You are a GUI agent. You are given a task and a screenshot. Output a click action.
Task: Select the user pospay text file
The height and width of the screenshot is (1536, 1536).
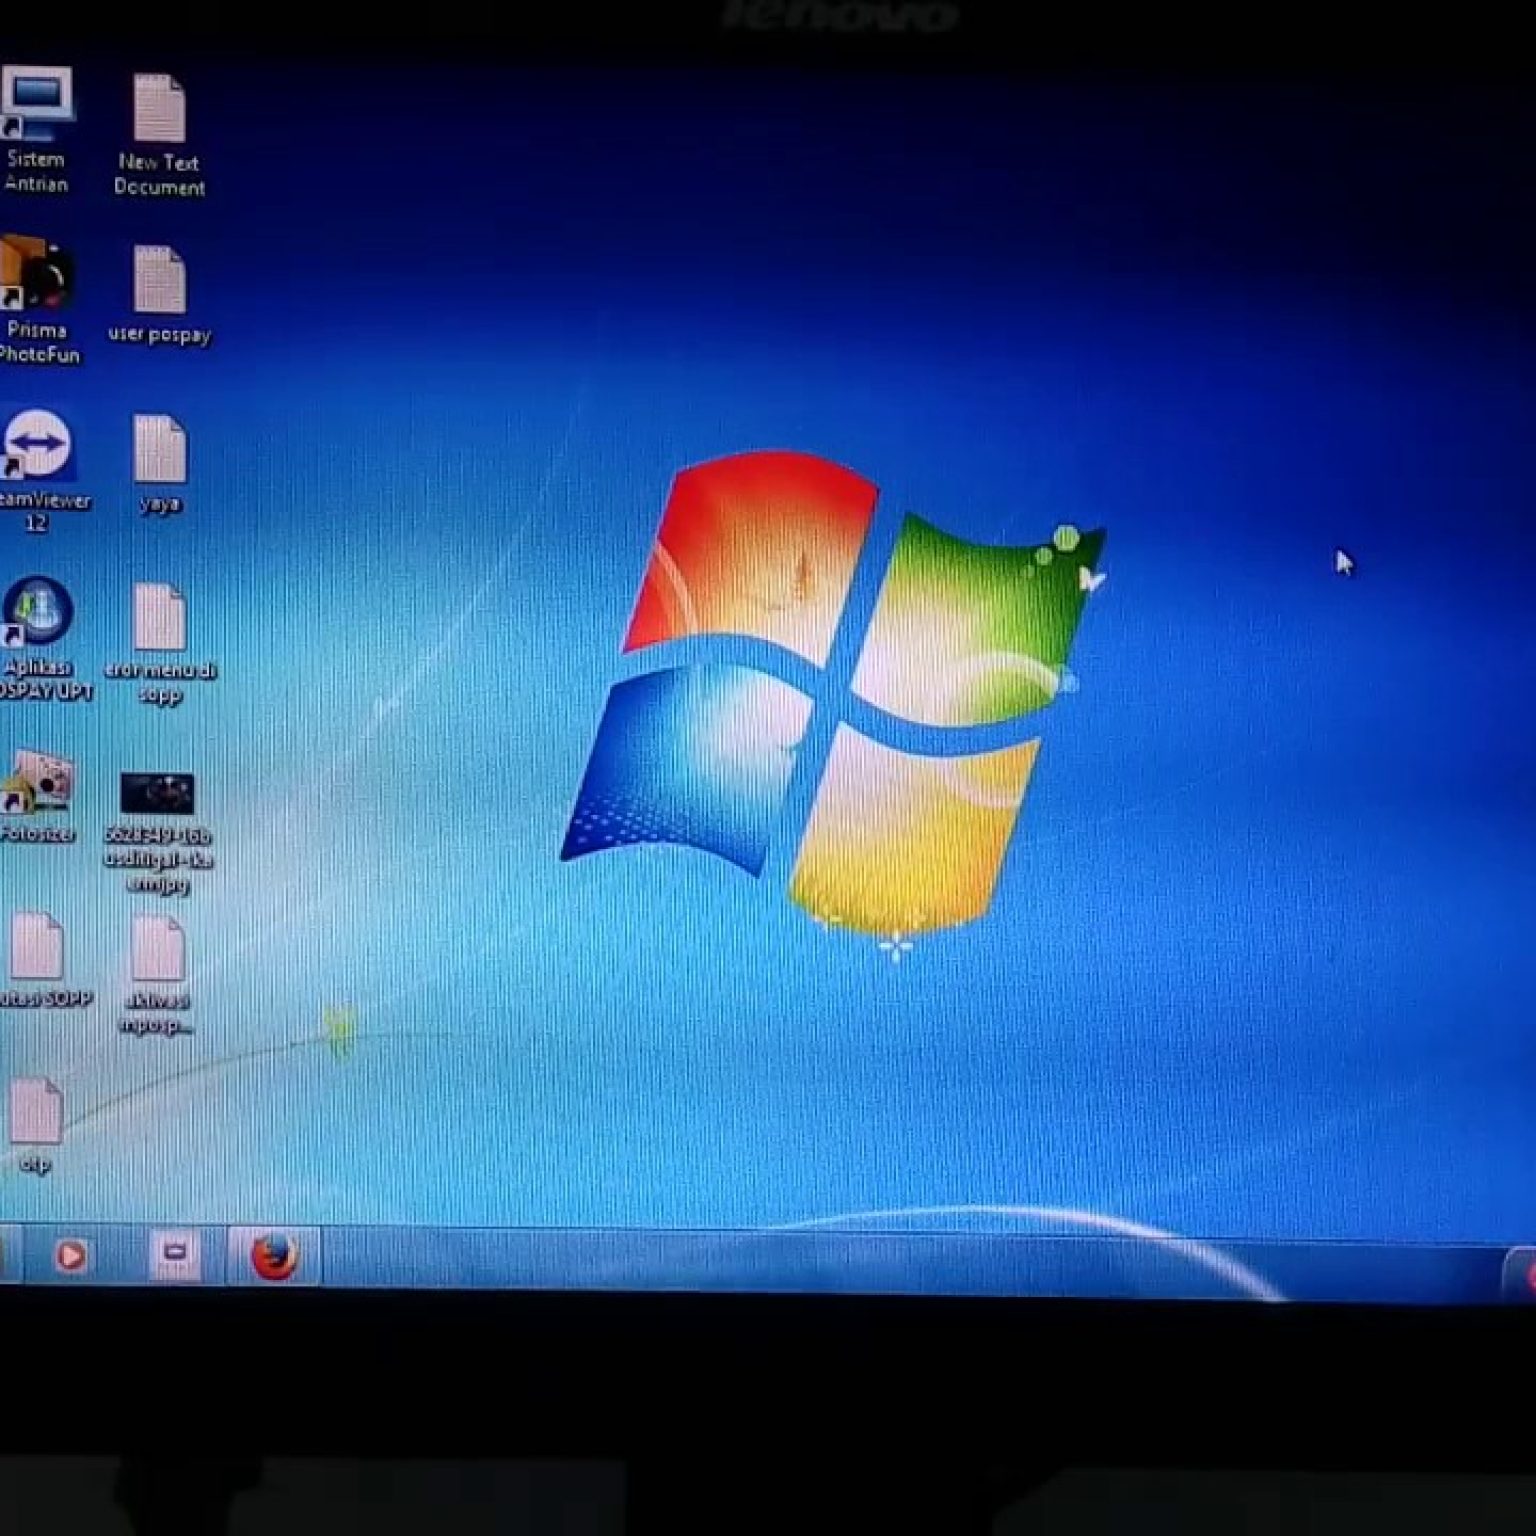click(x=159, y=280)
